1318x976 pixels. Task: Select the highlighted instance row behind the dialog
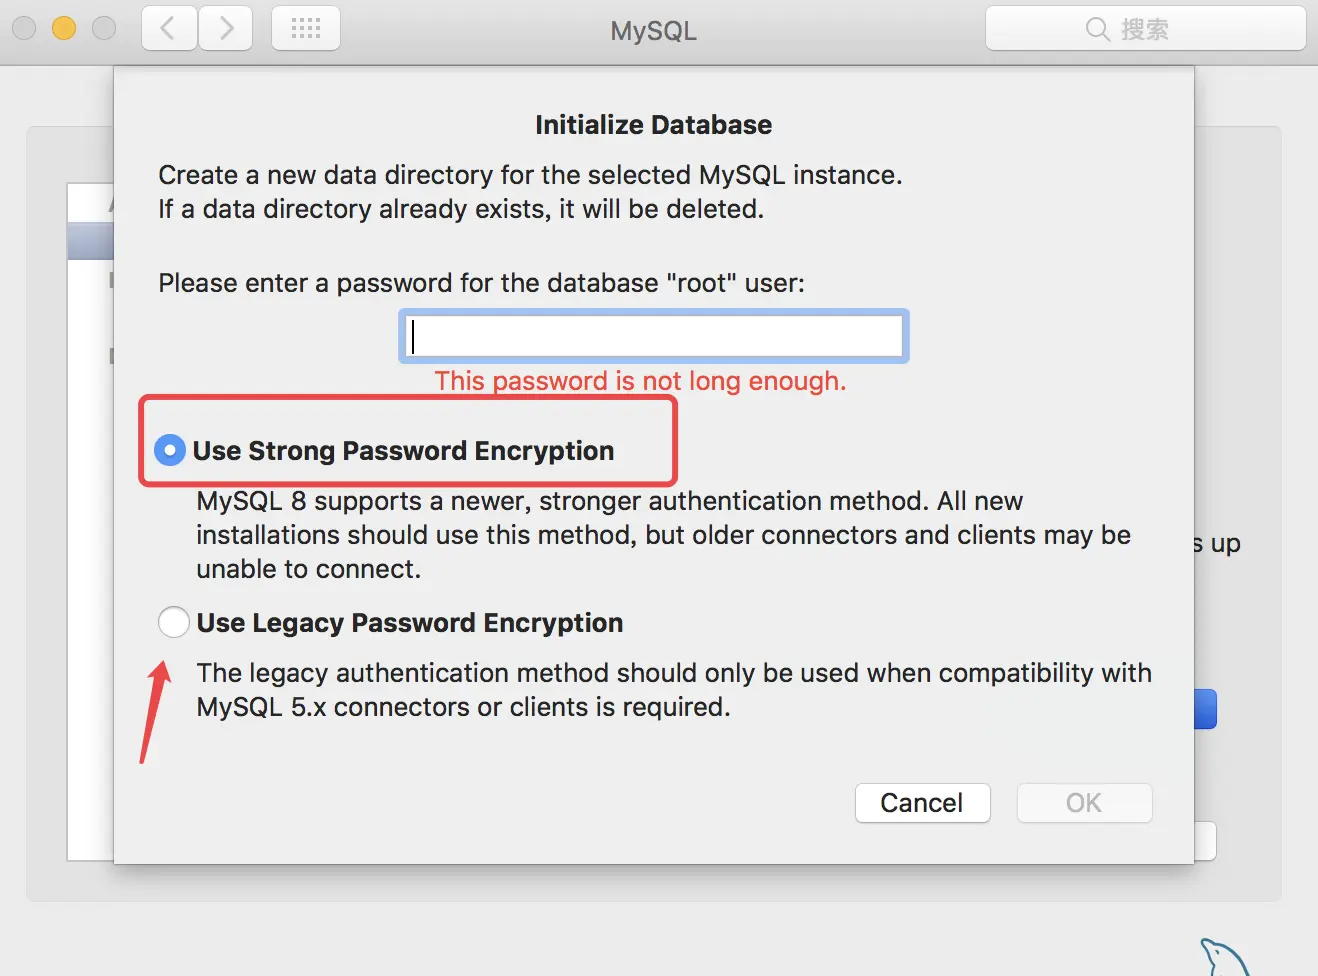90,242
